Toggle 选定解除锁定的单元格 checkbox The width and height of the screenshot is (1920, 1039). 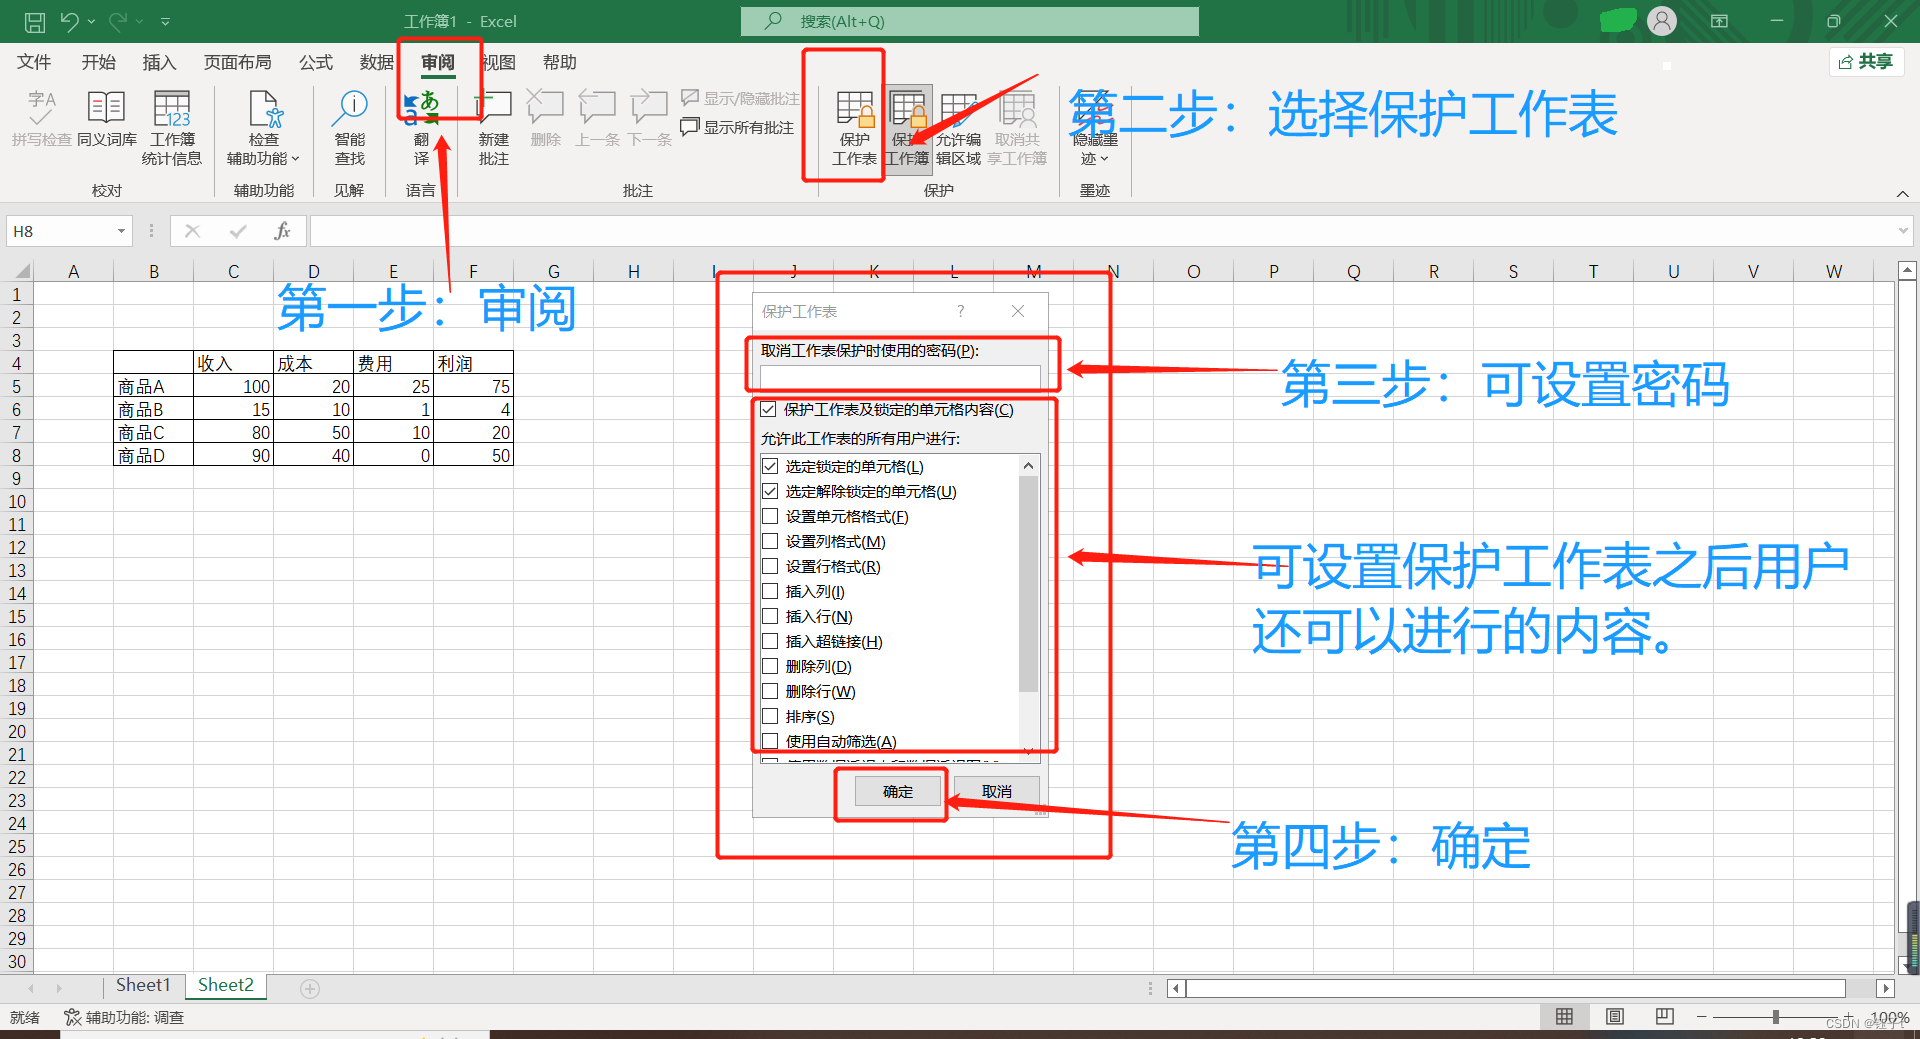pos(770,491)
